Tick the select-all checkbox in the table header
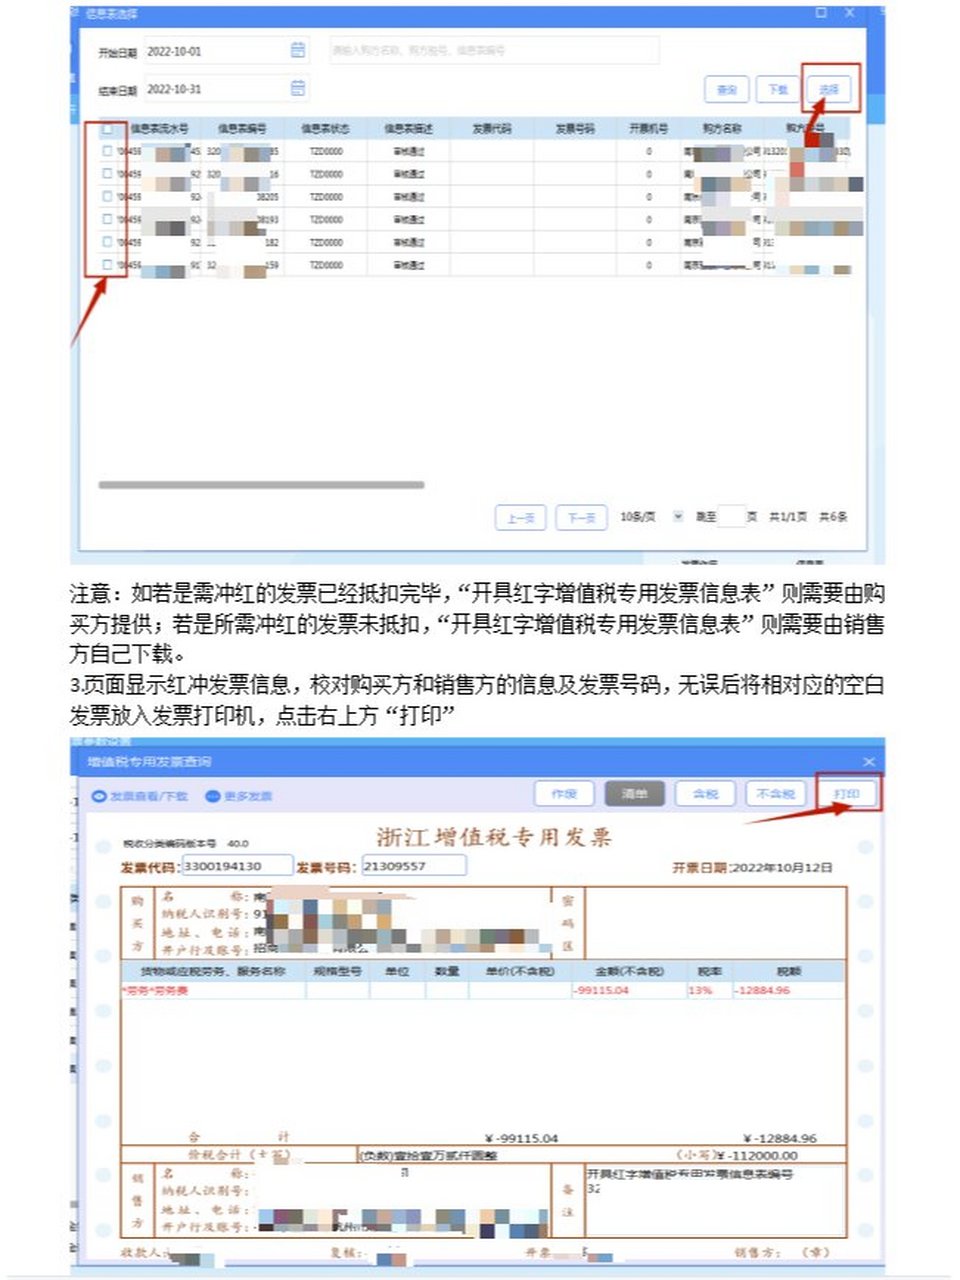Image resolution: width=960 pixels, height=1280 pixels. pos(107,128)
